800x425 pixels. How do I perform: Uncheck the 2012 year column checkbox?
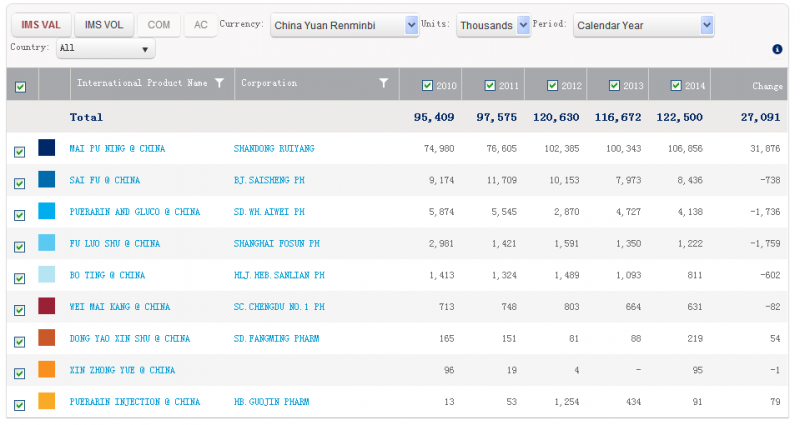pyautogui.click(x=552, y=85)
